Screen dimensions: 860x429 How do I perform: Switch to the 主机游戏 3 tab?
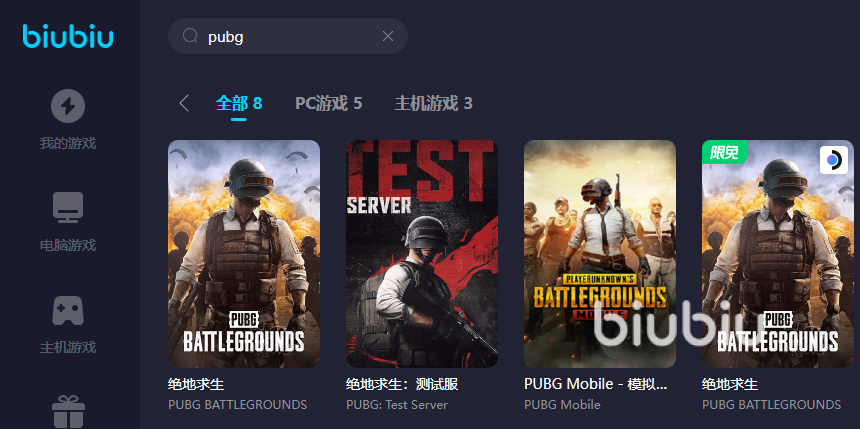pos(433,103)
